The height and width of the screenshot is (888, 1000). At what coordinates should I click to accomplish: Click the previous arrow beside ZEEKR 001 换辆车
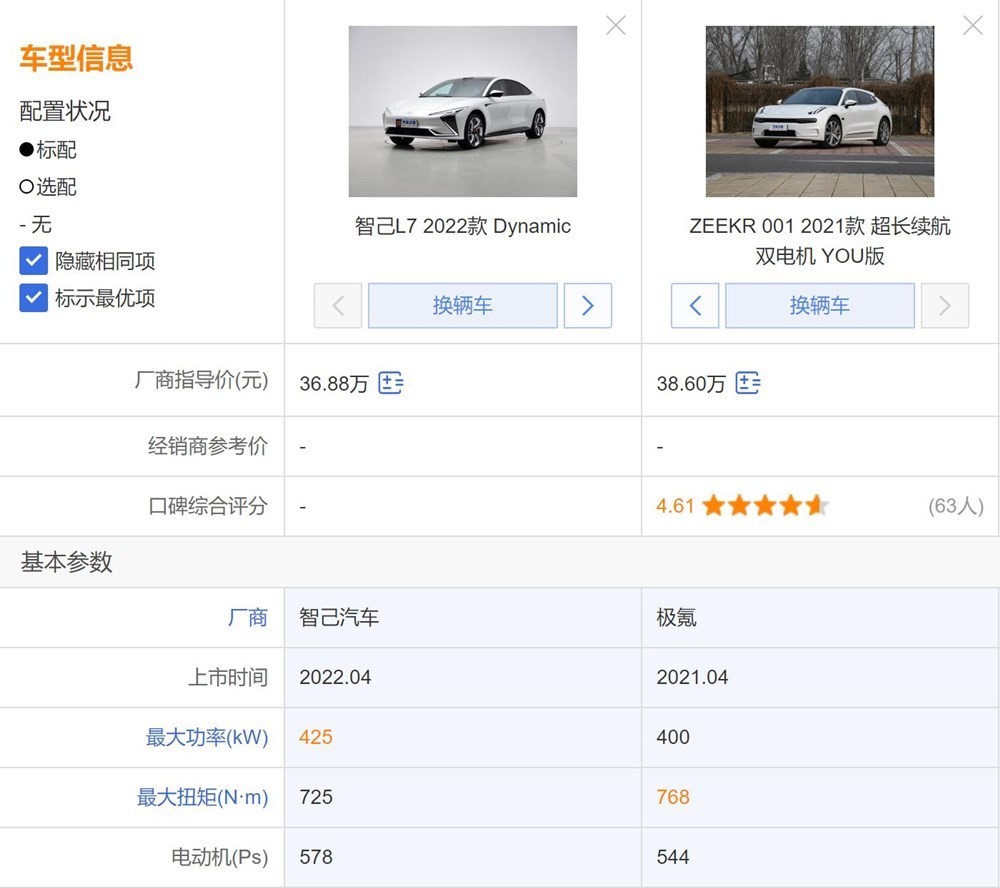pyautogui.click(x=695, y=306)
